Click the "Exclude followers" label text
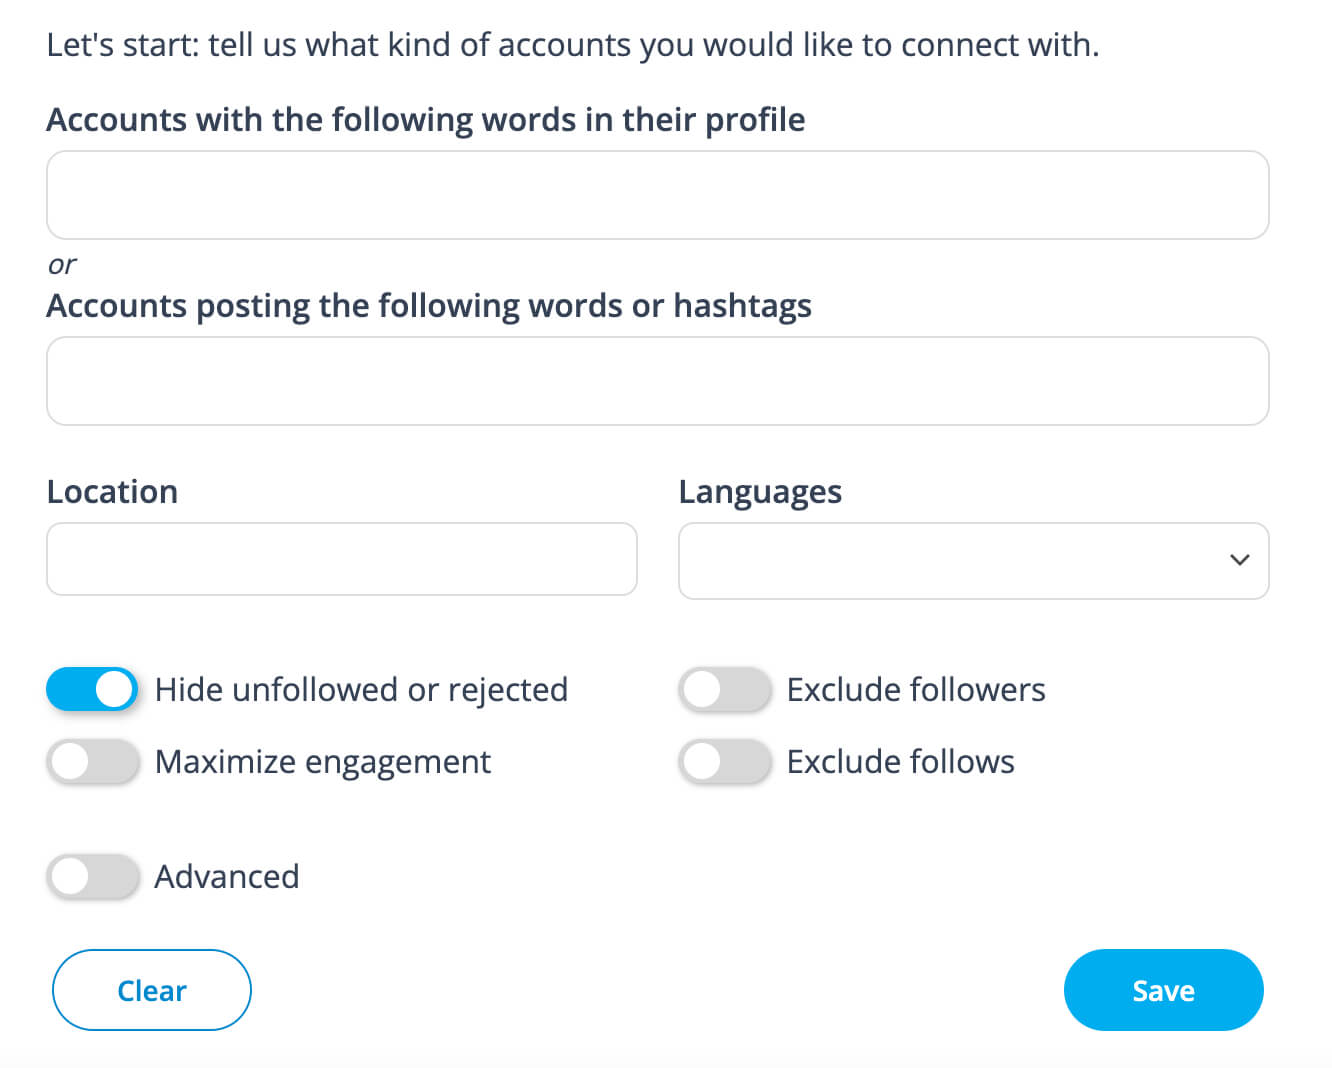The width and height of the screenshot is (1332, 1068). 915,690
